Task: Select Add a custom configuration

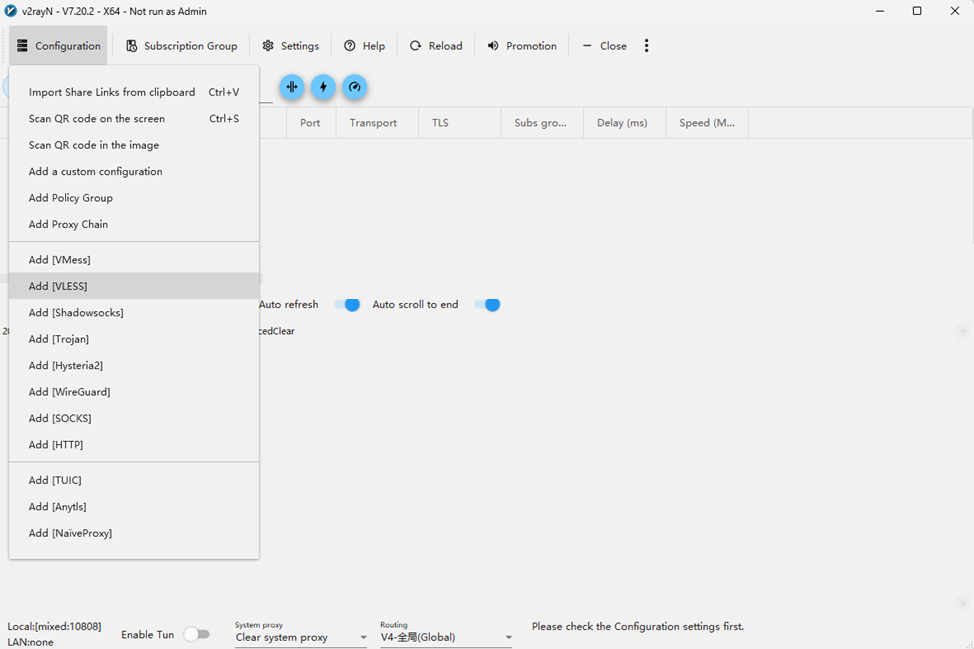Action: click(134, 171)
